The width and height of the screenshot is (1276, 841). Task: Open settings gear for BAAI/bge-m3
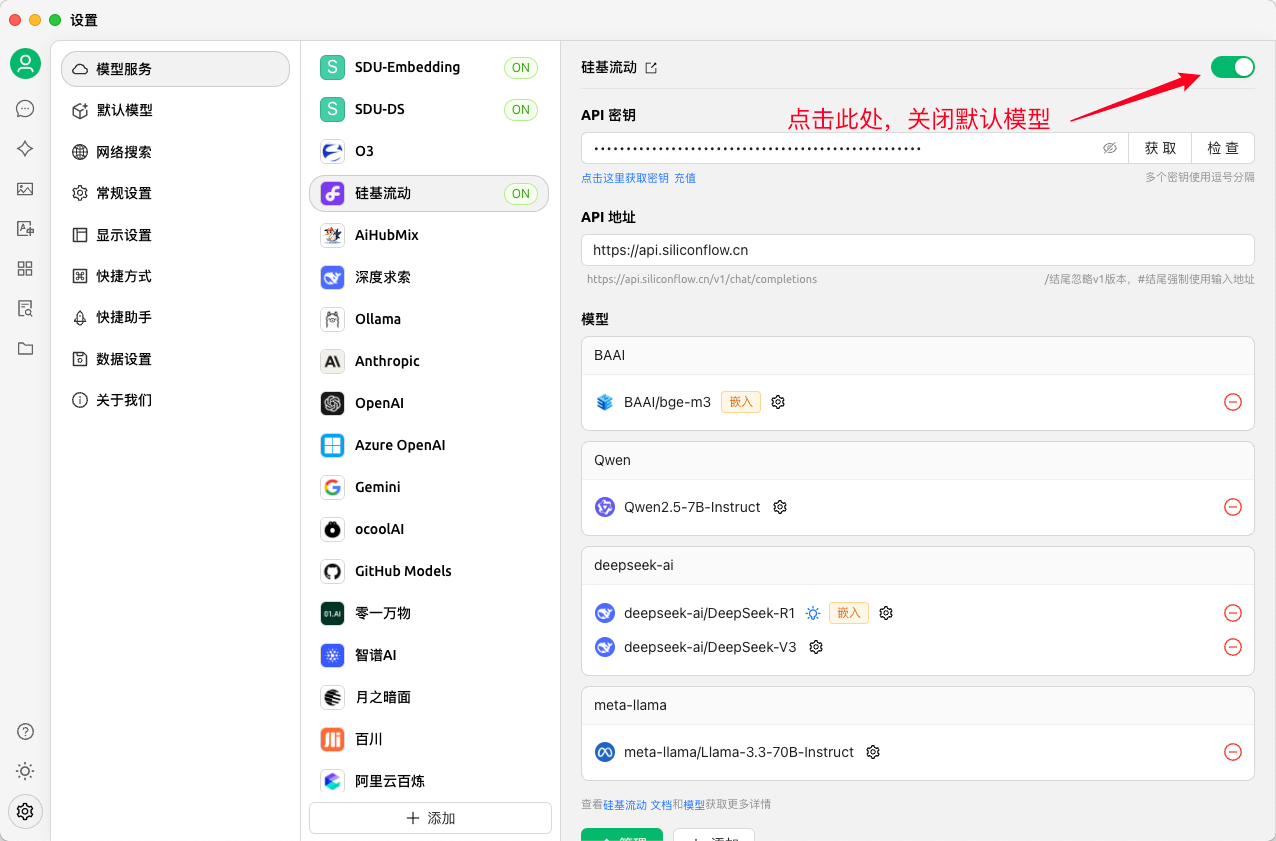778,402
